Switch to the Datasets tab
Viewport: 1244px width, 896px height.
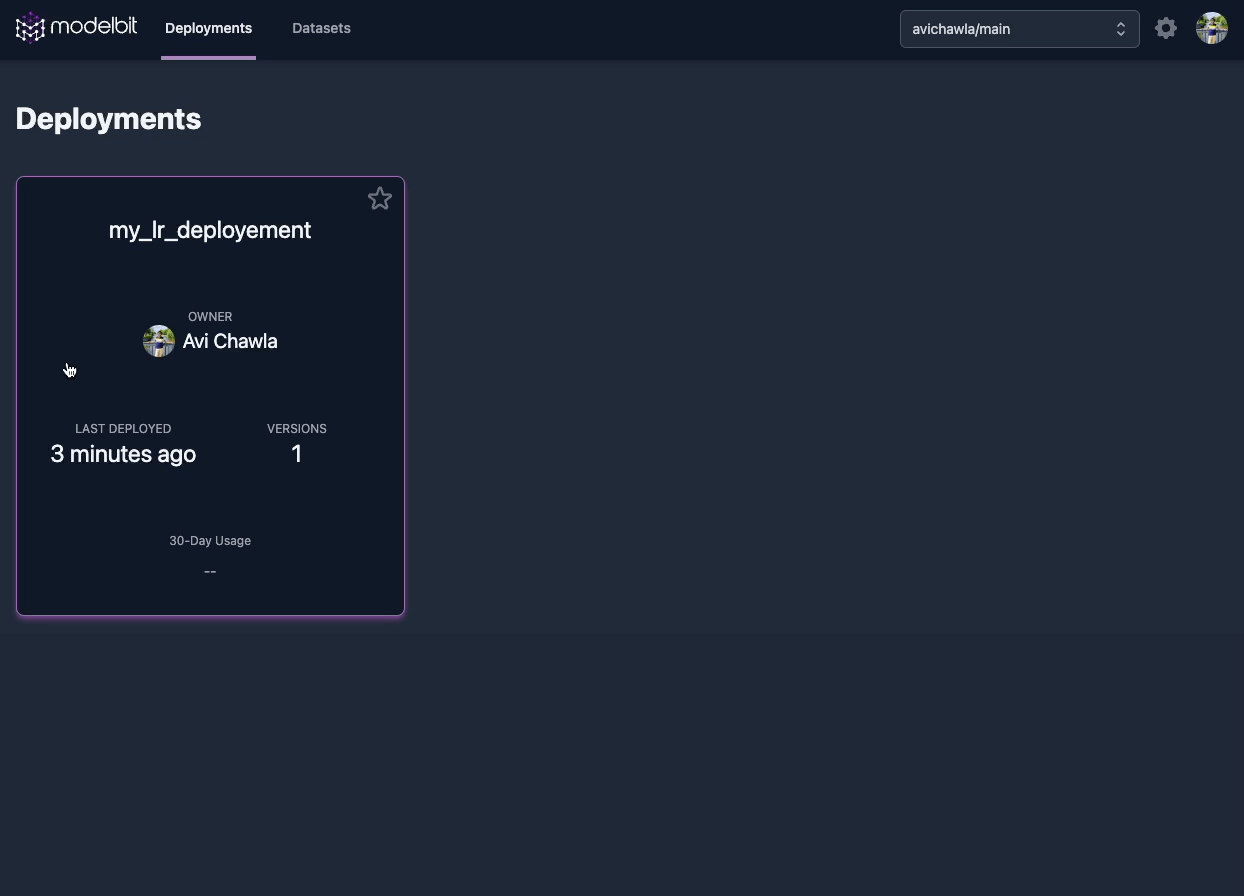point(321,28)
